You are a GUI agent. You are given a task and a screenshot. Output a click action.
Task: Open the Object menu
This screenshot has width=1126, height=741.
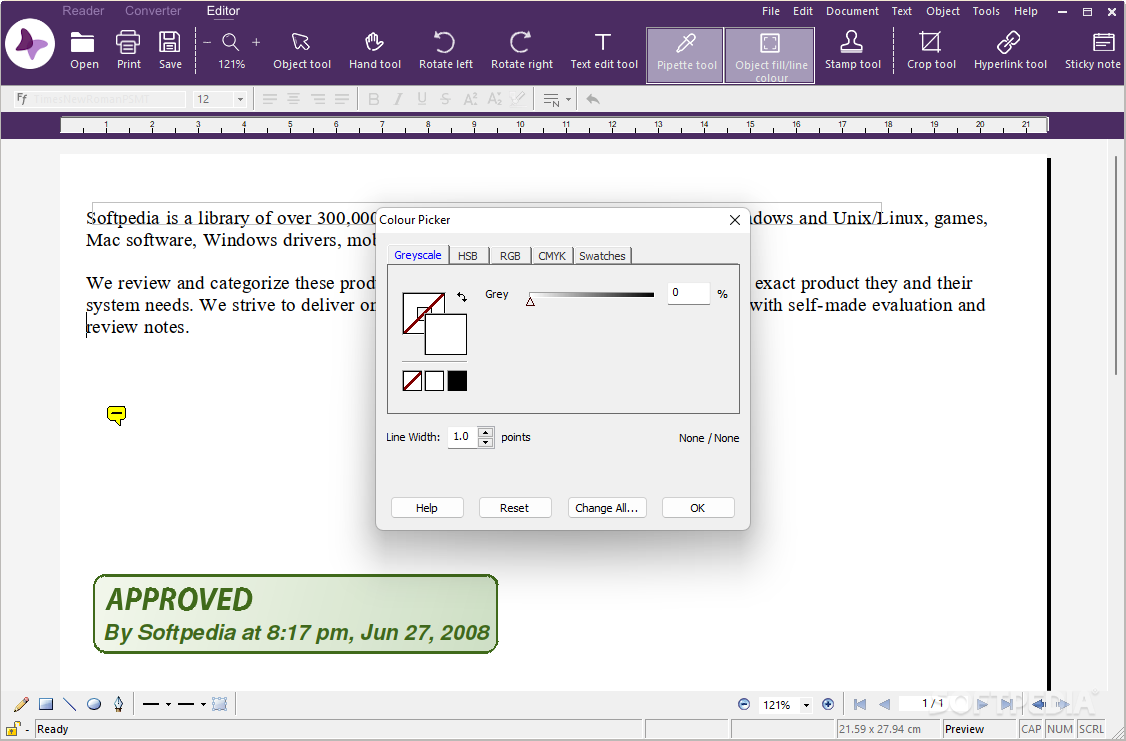(x=943, y=11)
